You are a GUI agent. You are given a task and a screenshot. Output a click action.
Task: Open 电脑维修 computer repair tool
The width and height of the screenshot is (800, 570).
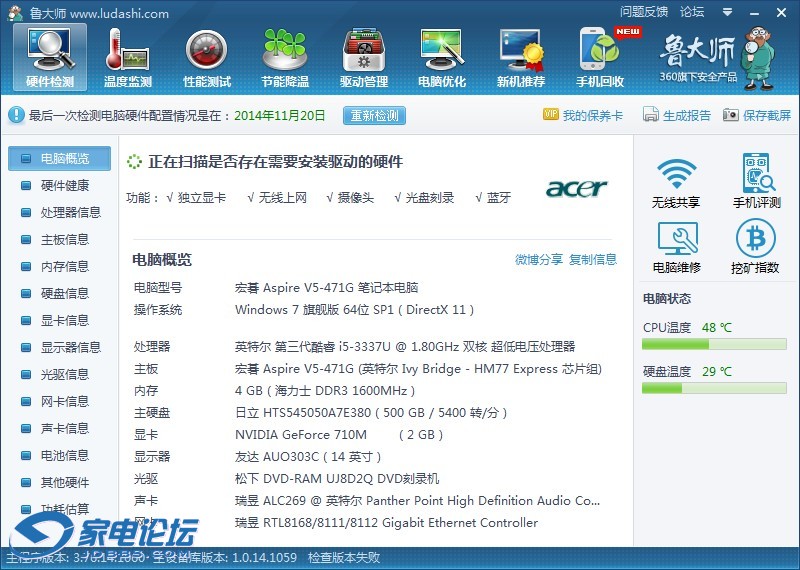[676, 247]
